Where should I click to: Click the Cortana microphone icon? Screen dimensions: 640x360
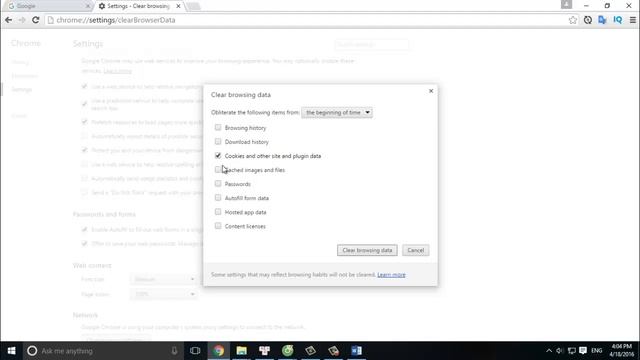click(174, 351)
